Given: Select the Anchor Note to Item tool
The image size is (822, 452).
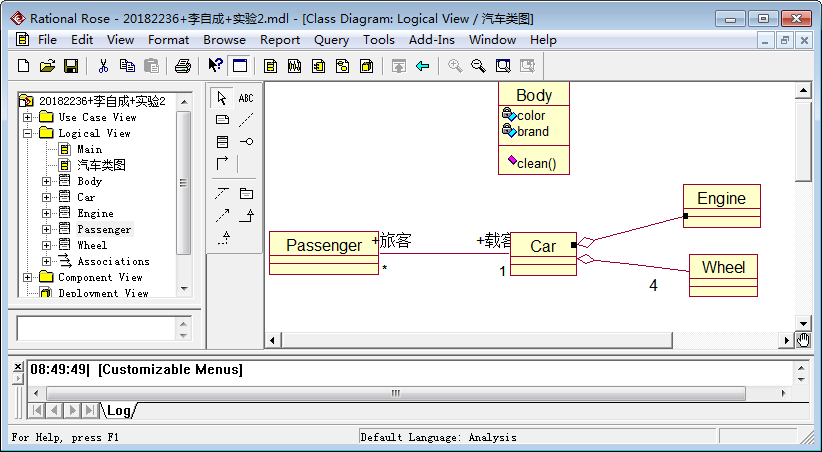Looking at the screenshot, I should [246, 120].
